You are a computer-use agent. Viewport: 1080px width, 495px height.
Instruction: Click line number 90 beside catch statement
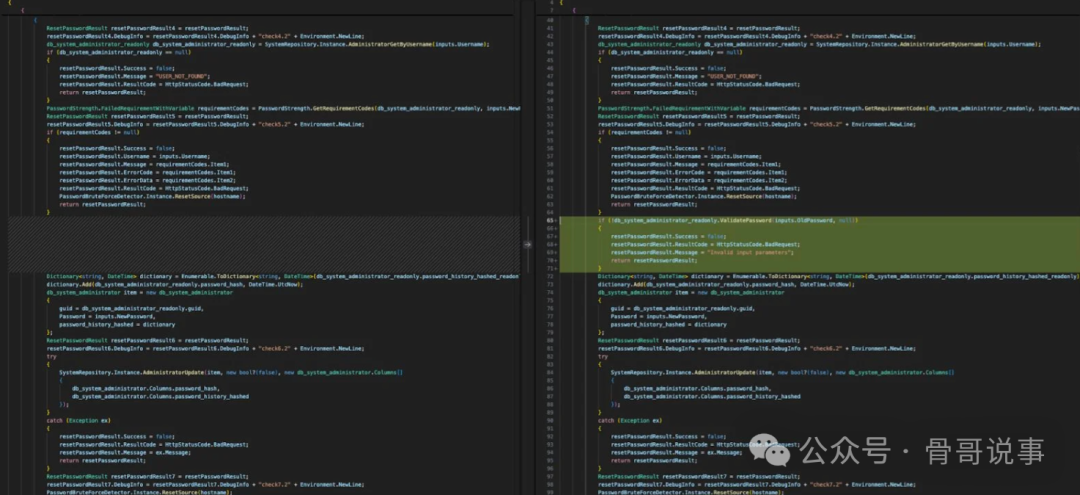[548, 420]
